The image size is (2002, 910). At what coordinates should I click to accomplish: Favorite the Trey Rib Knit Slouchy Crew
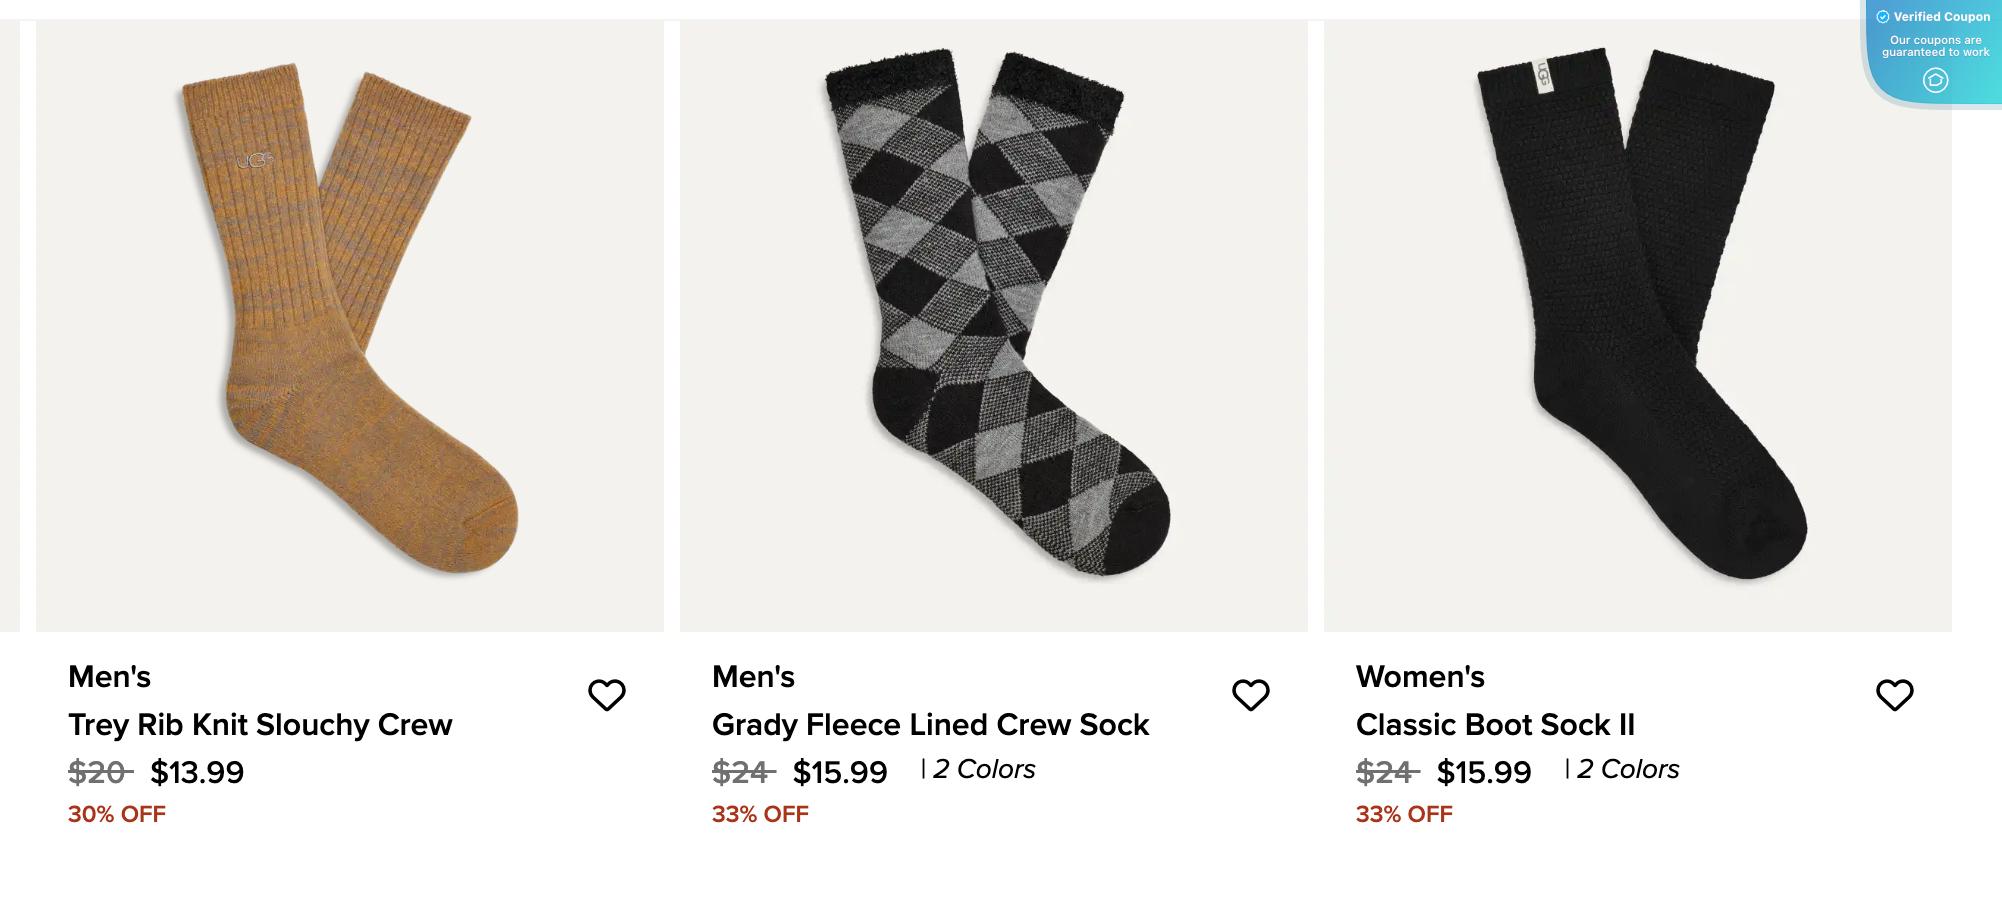coord(606,695)
